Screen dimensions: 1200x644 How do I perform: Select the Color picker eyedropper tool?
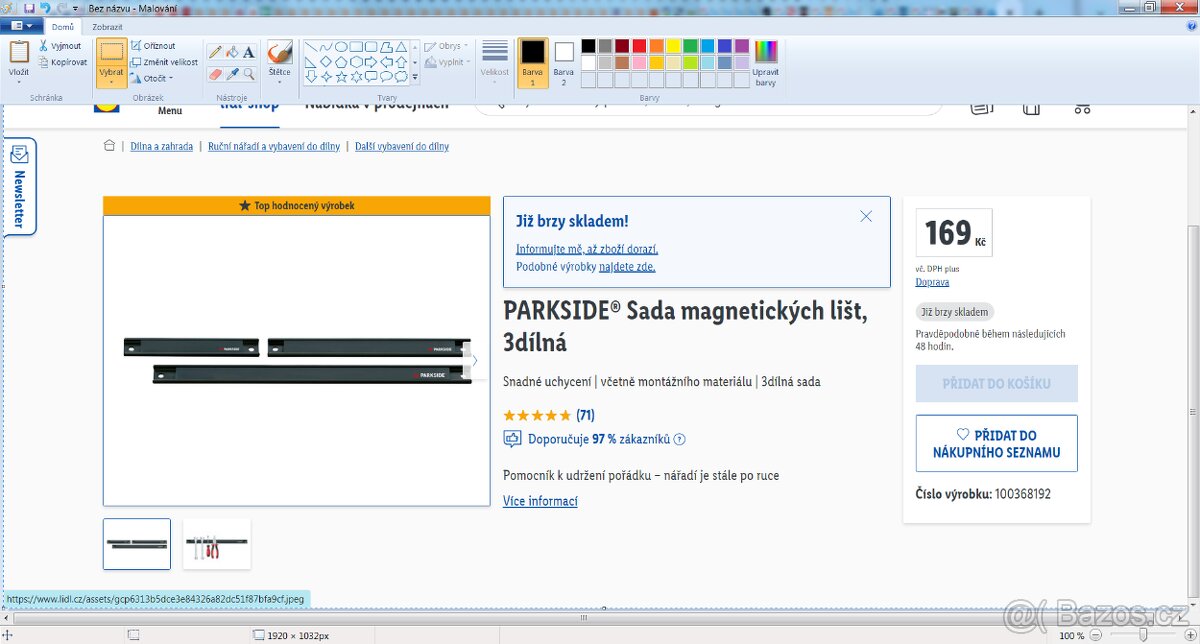click(232, 73)
